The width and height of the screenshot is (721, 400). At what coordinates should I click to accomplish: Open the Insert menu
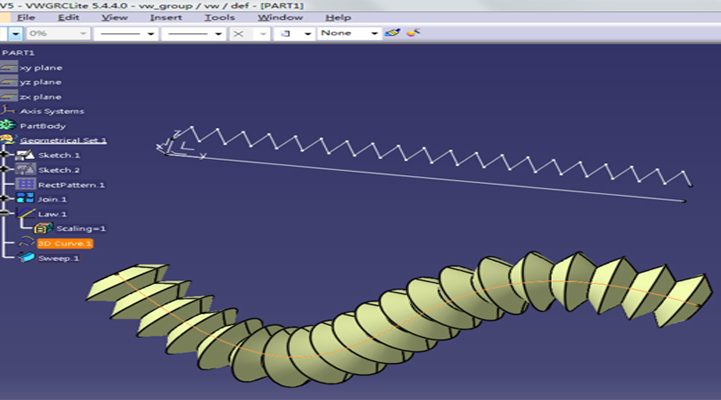pyautogui.click(x=166, y=17)
